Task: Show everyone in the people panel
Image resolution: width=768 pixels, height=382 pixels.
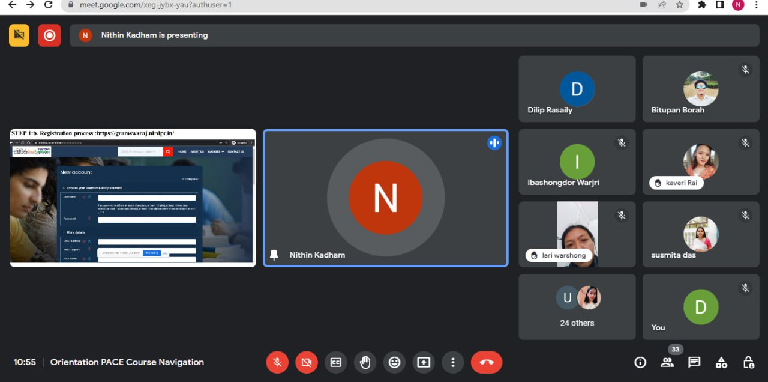Action: (667, 362)
